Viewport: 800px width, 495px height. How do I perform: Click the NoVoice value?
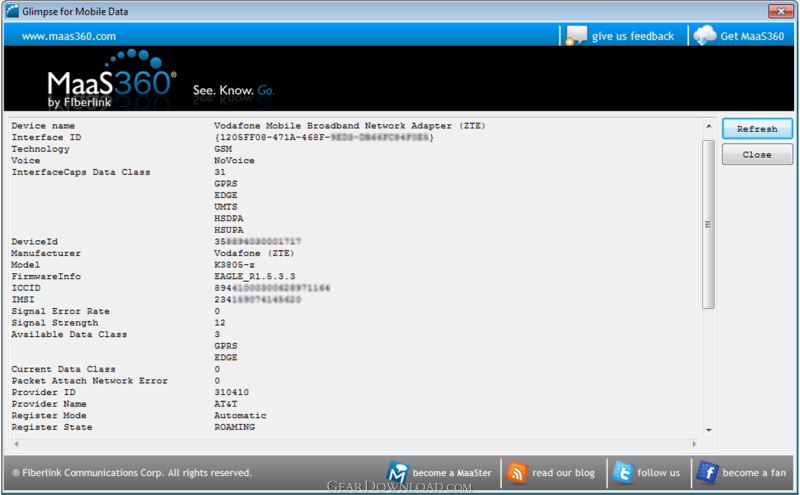tap(234, 160)
